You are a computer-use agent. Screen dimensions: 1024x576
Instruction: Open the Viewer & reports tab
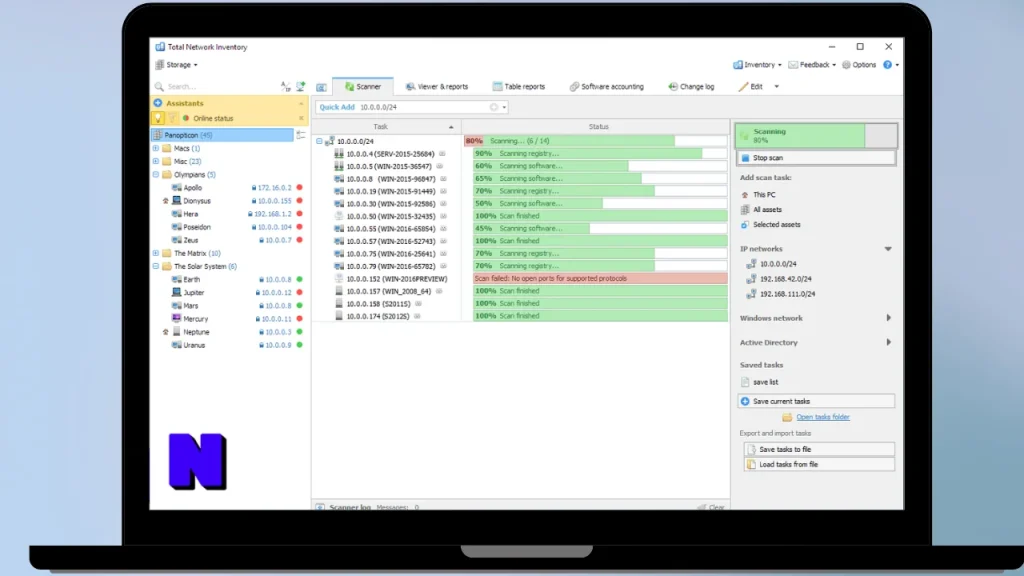tap(436, 86)
